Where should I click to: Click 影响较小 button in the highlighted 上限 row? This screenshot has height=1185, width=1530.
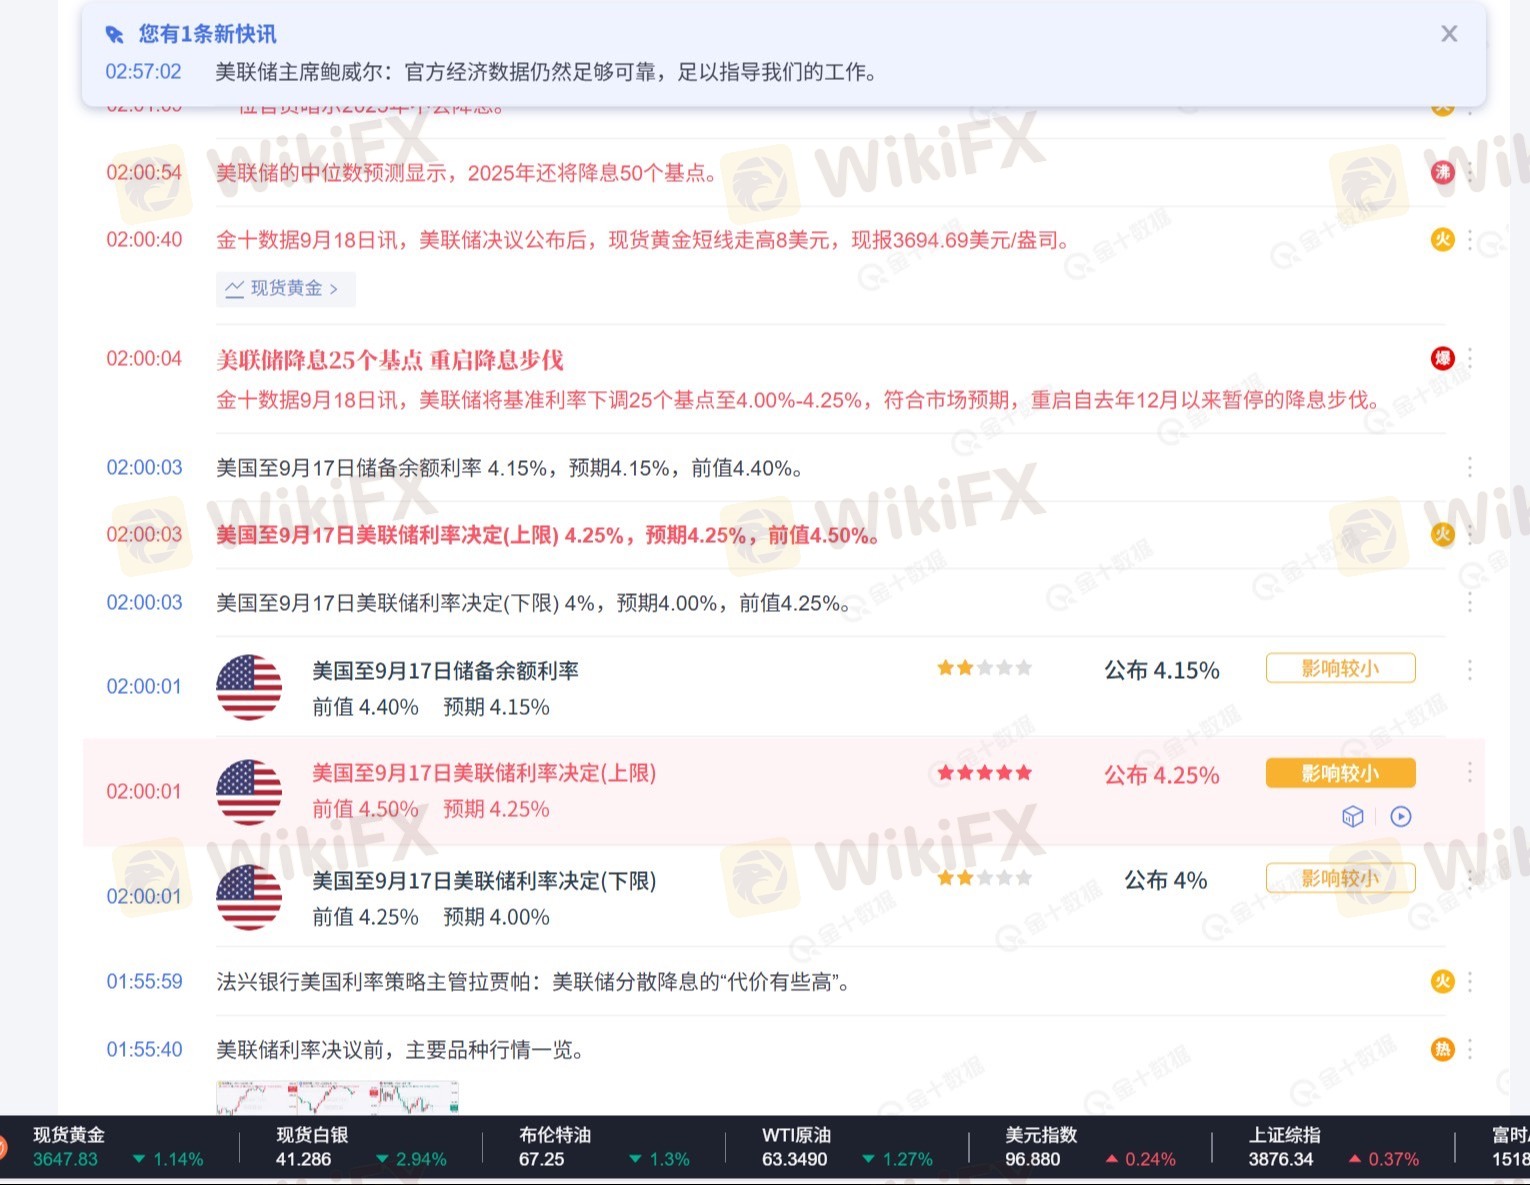click(x=1340, y=773)
